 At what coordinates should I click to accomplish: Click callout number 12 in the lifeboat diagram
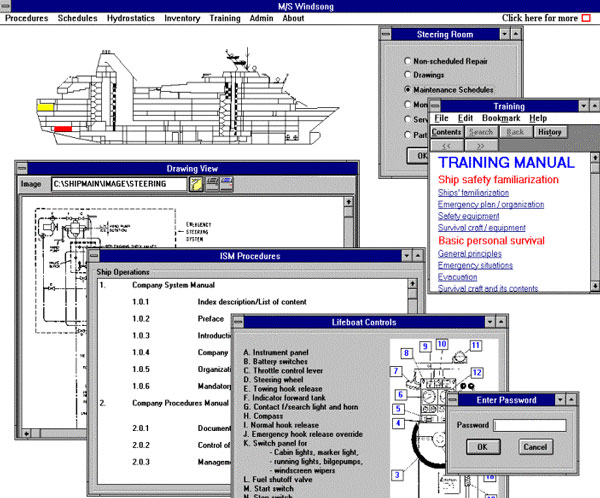point(477,372)
